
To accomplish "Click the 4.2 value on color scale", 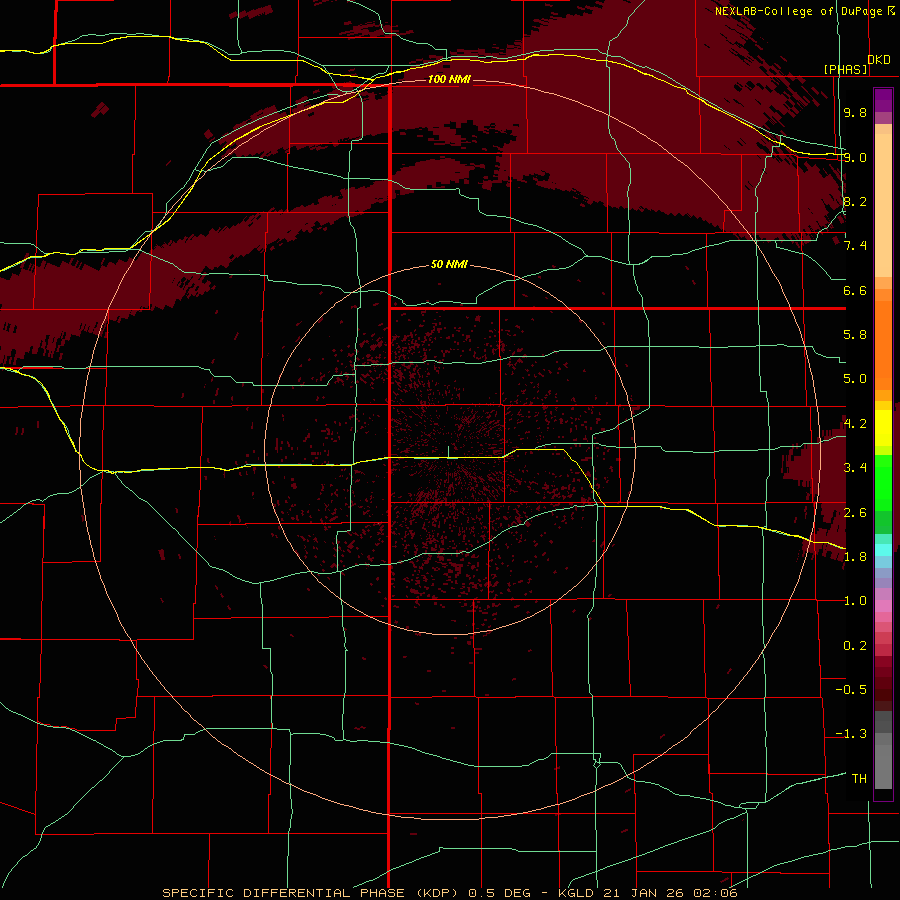I will (855, 424).
